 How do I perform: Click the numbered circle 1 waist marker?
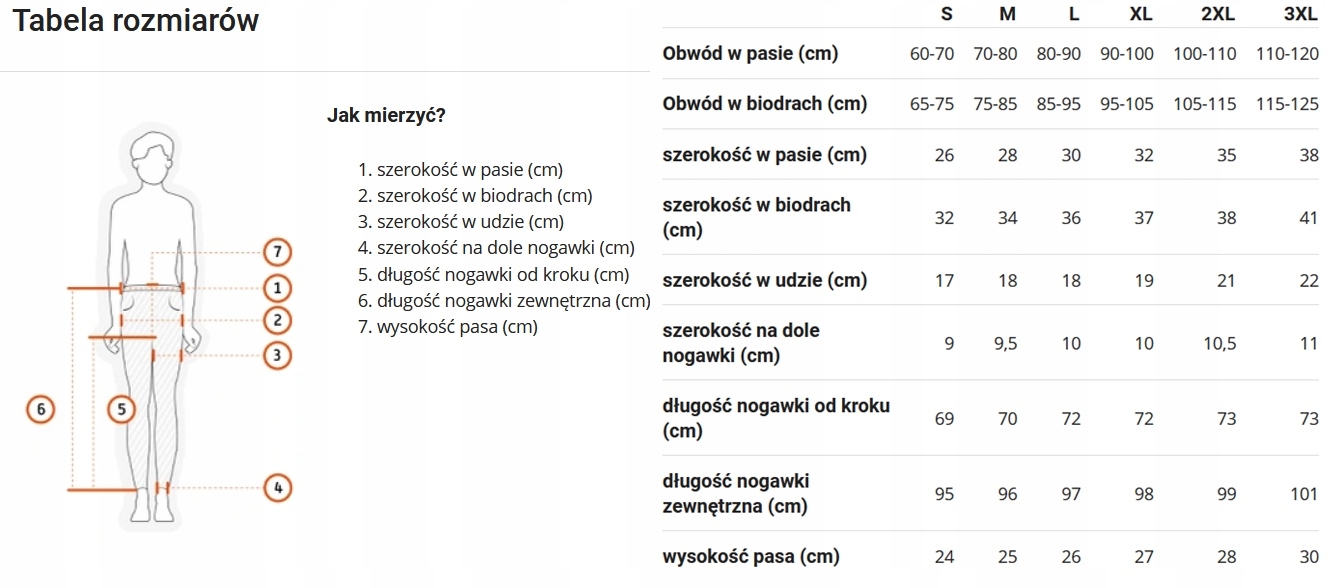point(278,288)
